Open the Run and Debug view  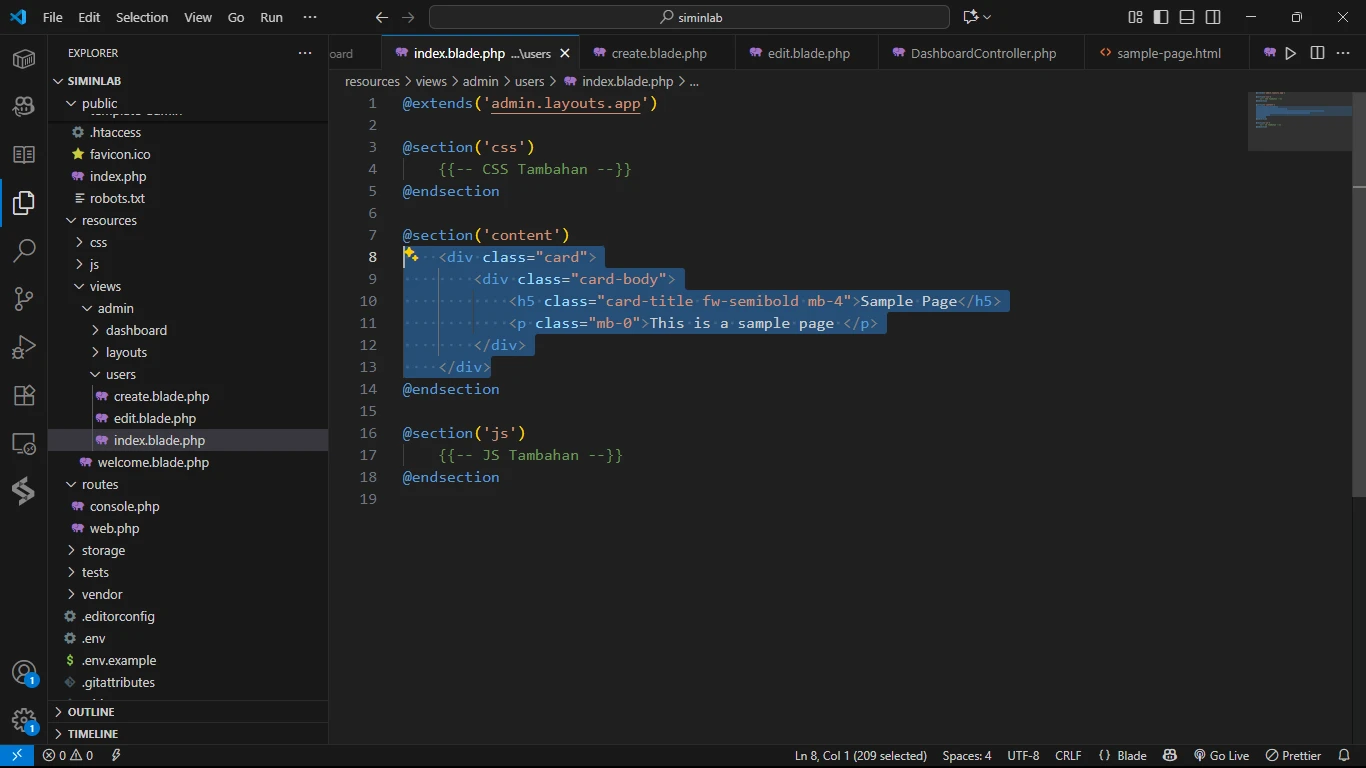click(x=24, y=347)
